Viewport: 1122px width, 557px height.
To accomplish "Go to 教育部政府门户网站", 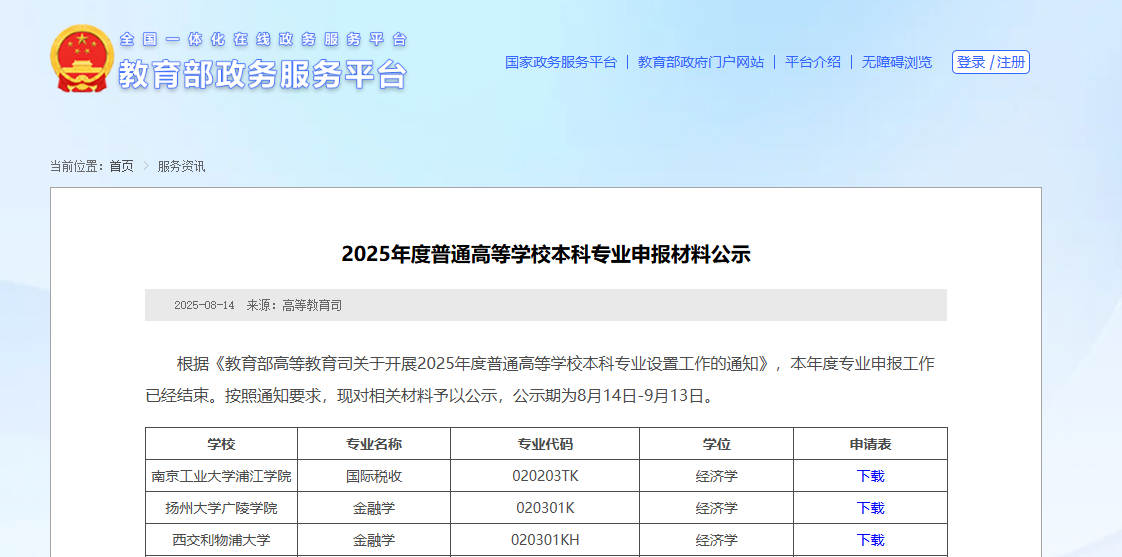I will (700, 62).
